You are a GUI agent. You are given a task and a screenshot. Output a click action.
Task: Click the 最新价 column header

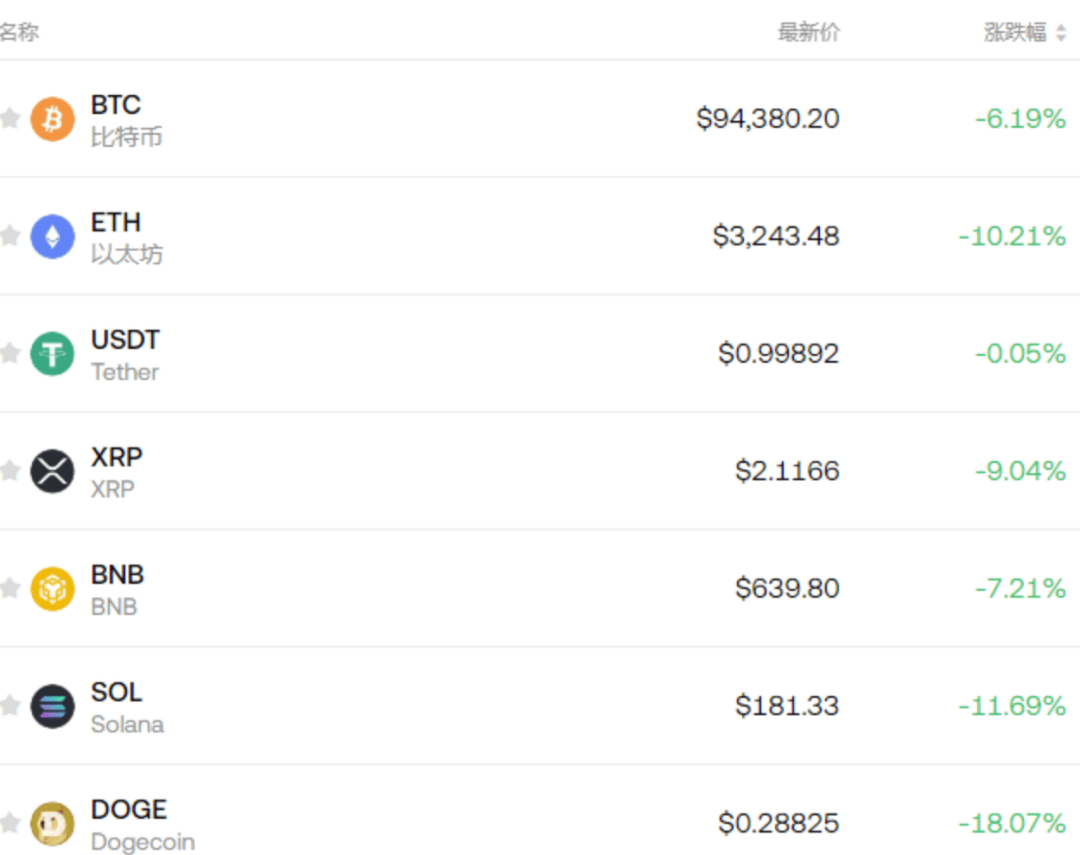click(809, 33)
